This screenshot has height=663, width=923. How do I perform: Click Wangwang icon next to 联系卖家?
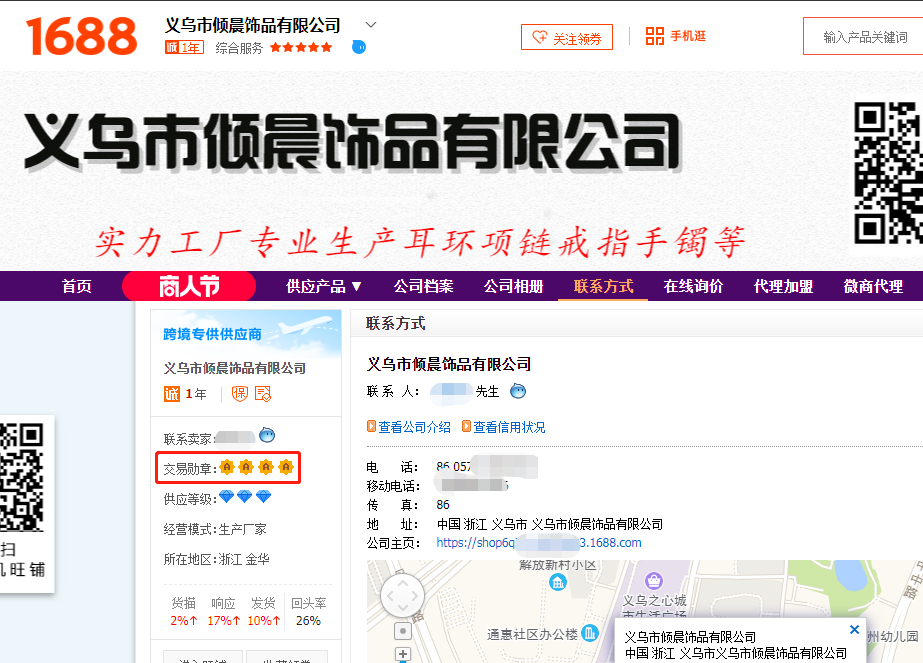coord(267,435)
